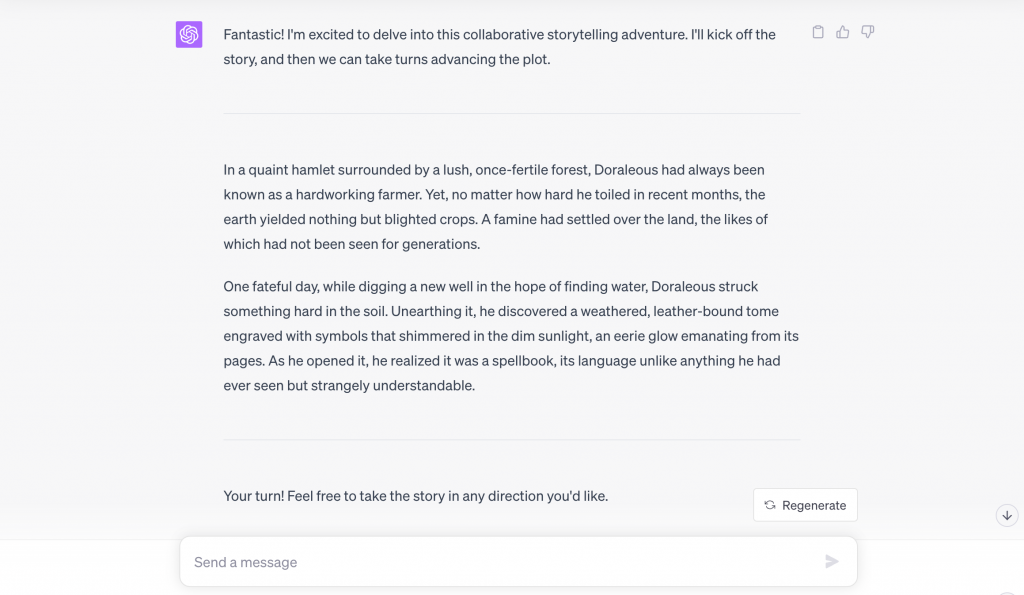Click the refresh icon inside Regenerate
Viewport: 1024px width, 595px height.
tap(769, 505)
